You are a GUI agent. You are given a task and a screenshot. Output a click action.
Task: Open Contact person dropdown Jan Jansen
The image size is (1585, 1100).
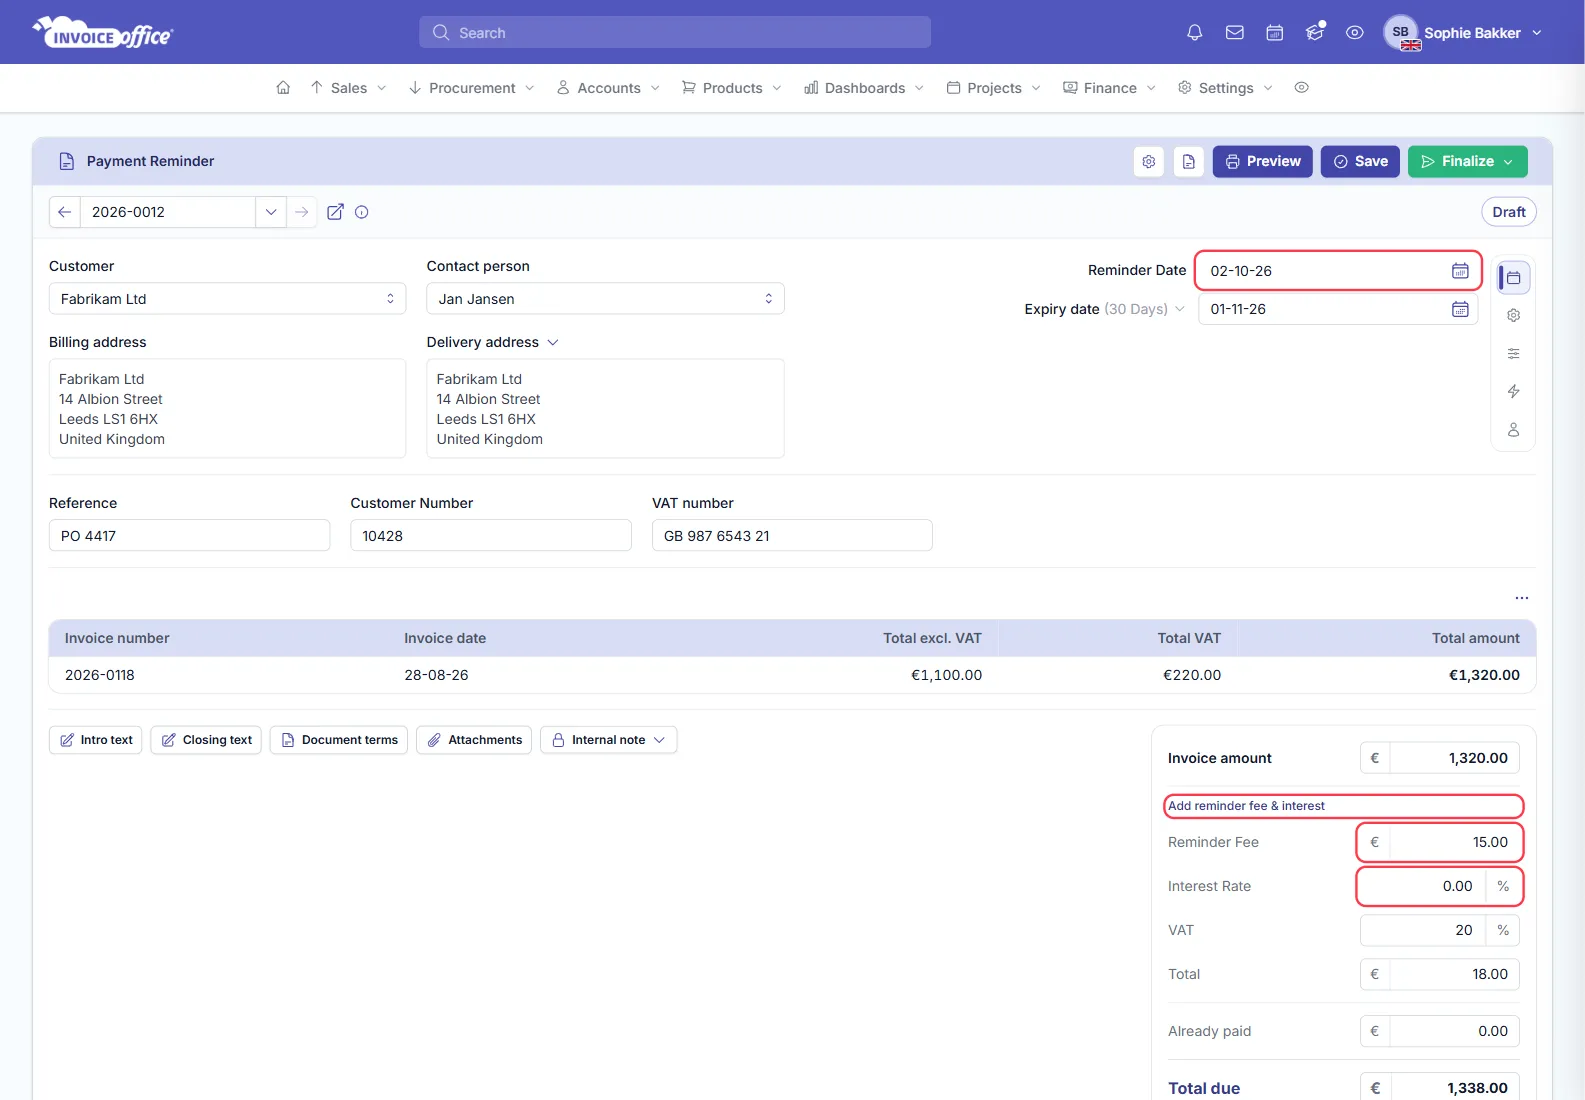[x=606, y=299]
